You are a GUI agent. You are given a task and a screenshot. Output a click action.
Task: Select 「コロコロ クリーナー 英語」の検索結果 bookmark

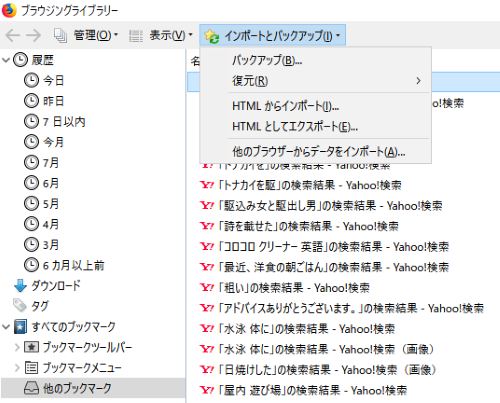[x=333, y=247]
